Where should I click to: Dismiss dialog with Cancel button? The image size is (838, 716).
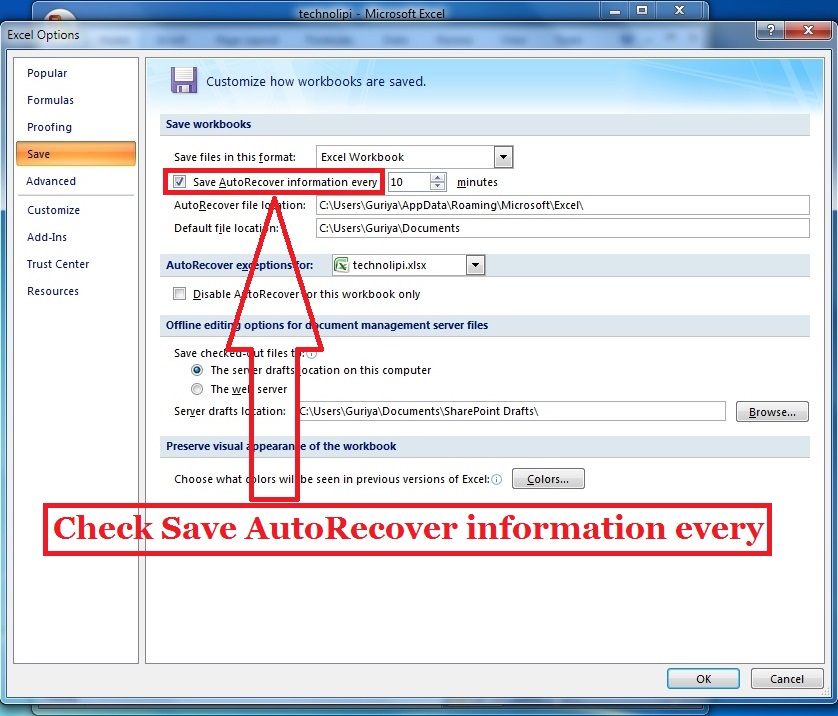tap(787, 679)
